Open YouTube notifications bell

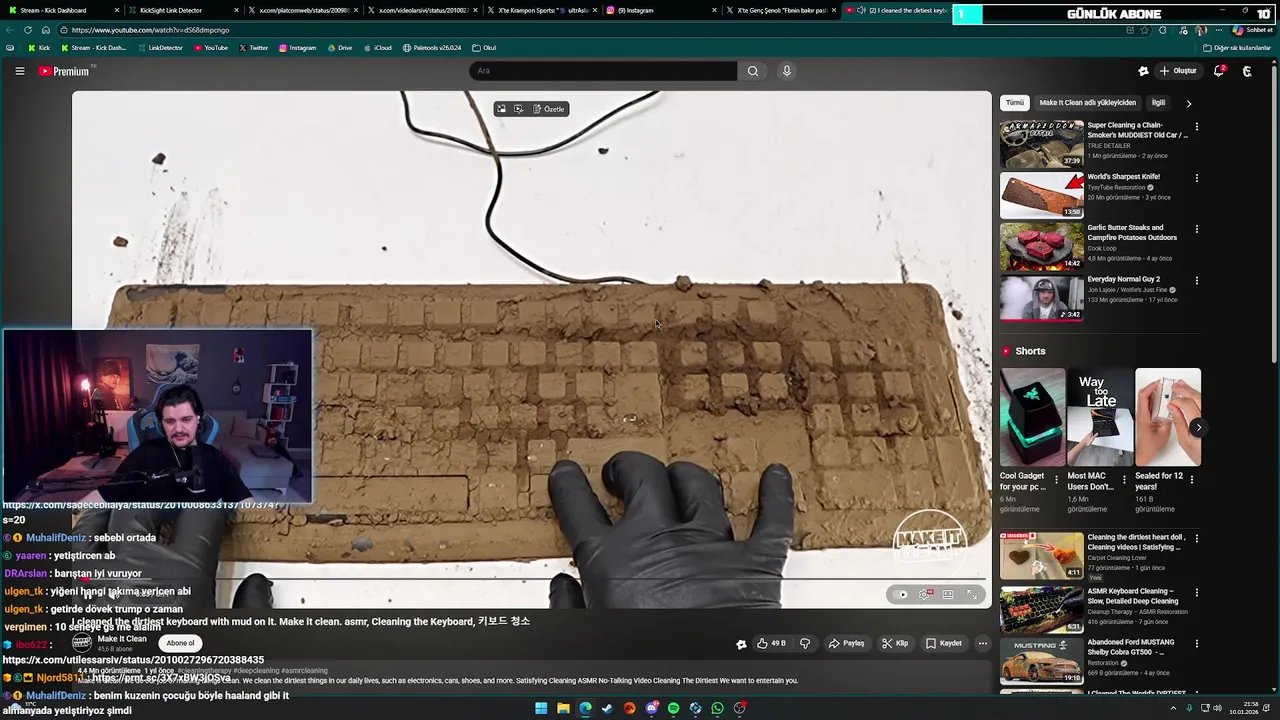pyautogui.click(x=1219, y=71)
